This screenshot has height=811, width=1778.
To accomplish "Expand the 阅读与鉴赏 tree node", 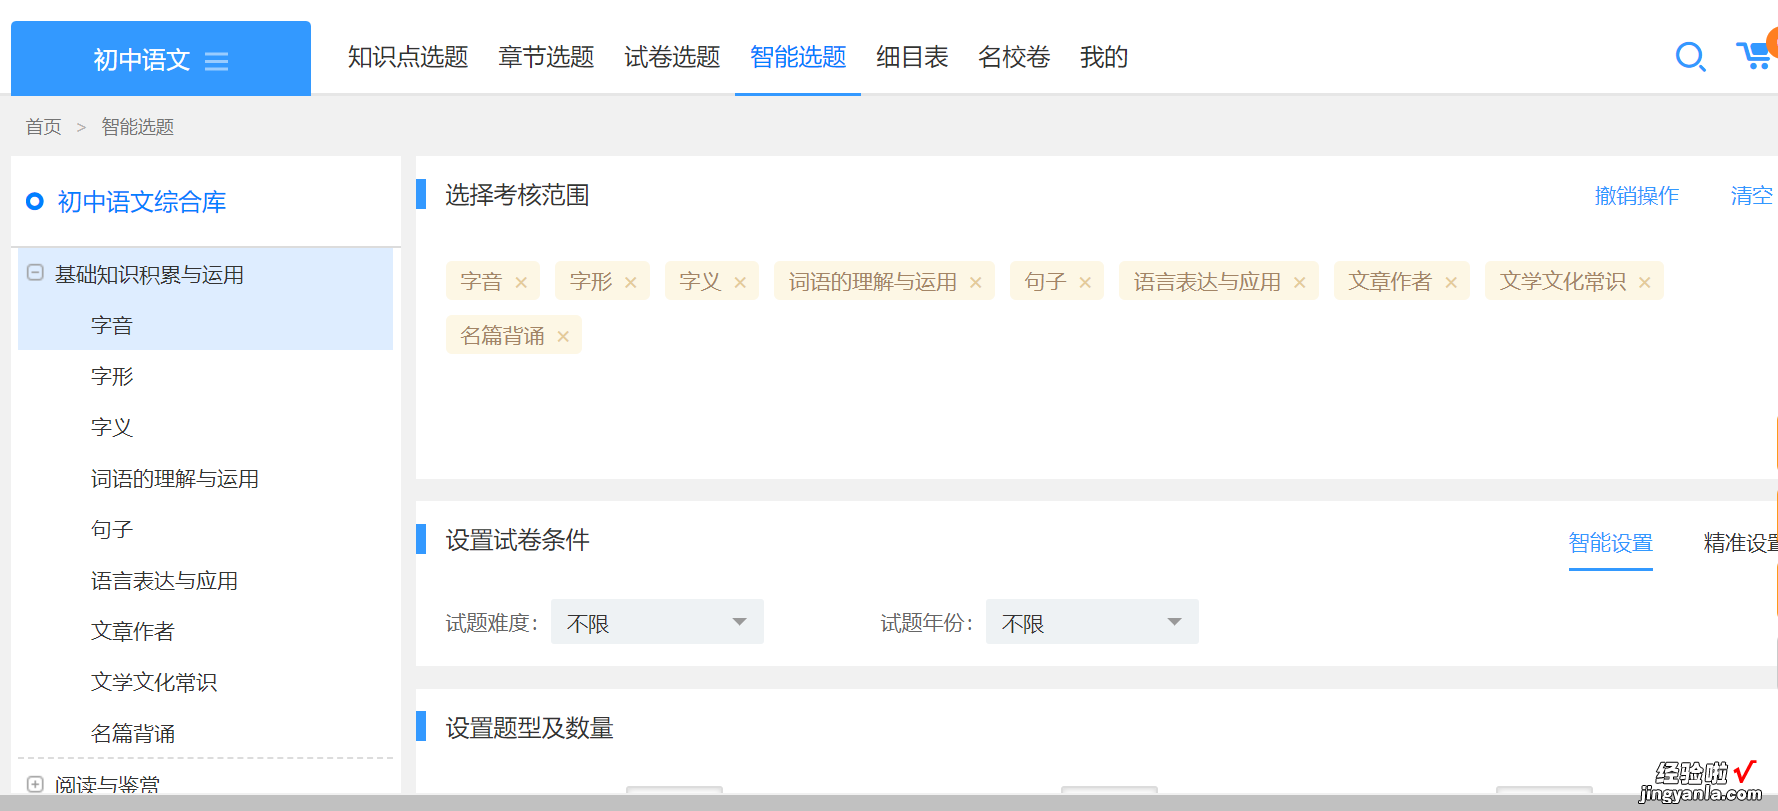I will pyautogui.click(x=35, y=784).
